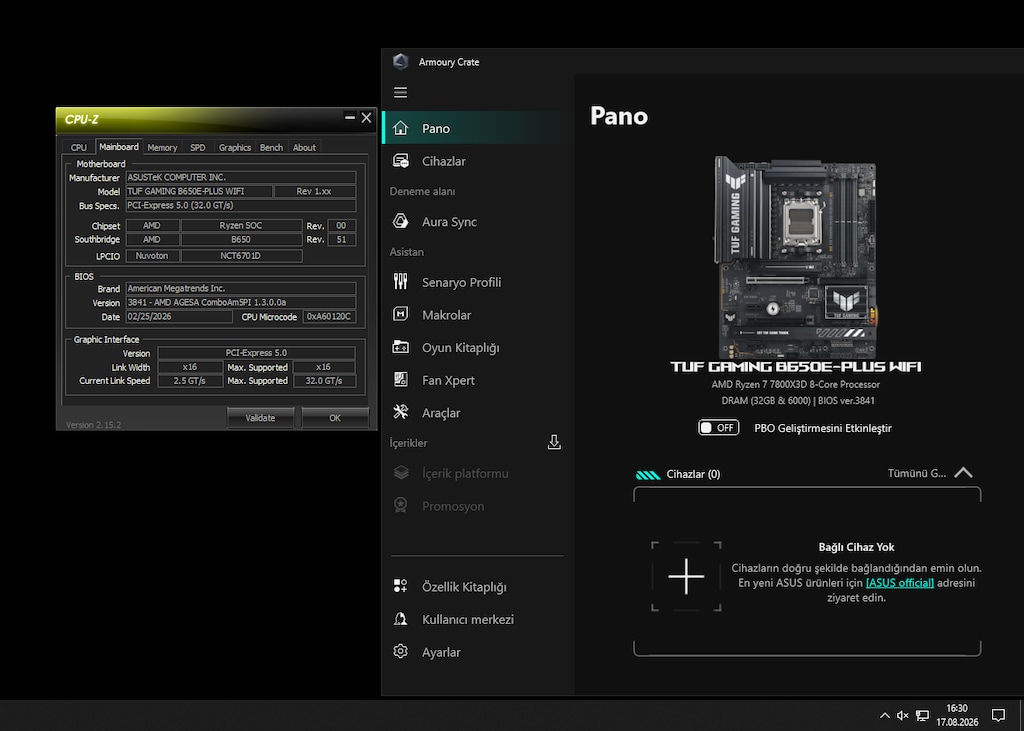1024x731 pixels.
Task: Click the Armoury Crate logo icon
Action: (400, 61)
